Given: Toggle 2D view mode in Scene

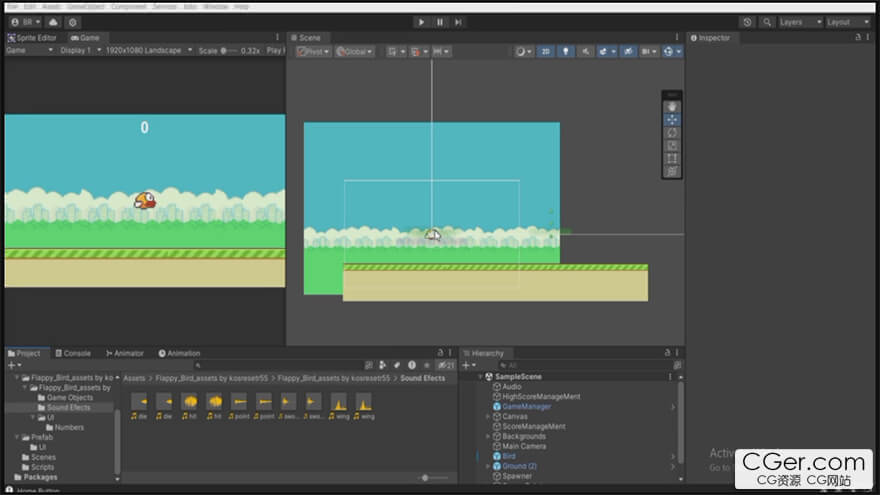Looking at the screenshot, I should pyautogui.click(x=545, y=51).
